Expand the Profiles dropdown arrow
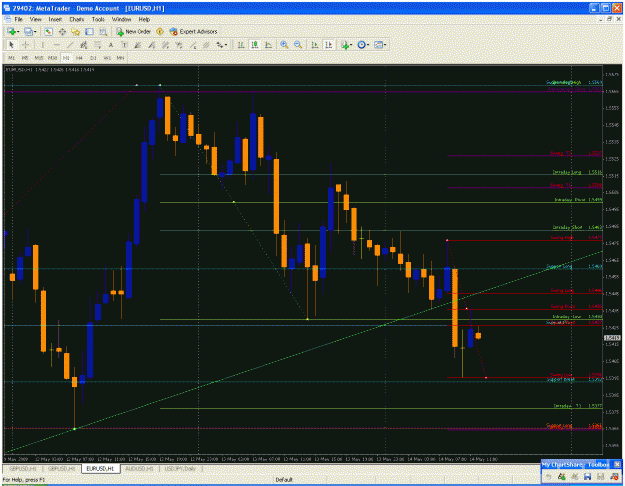 35,32
